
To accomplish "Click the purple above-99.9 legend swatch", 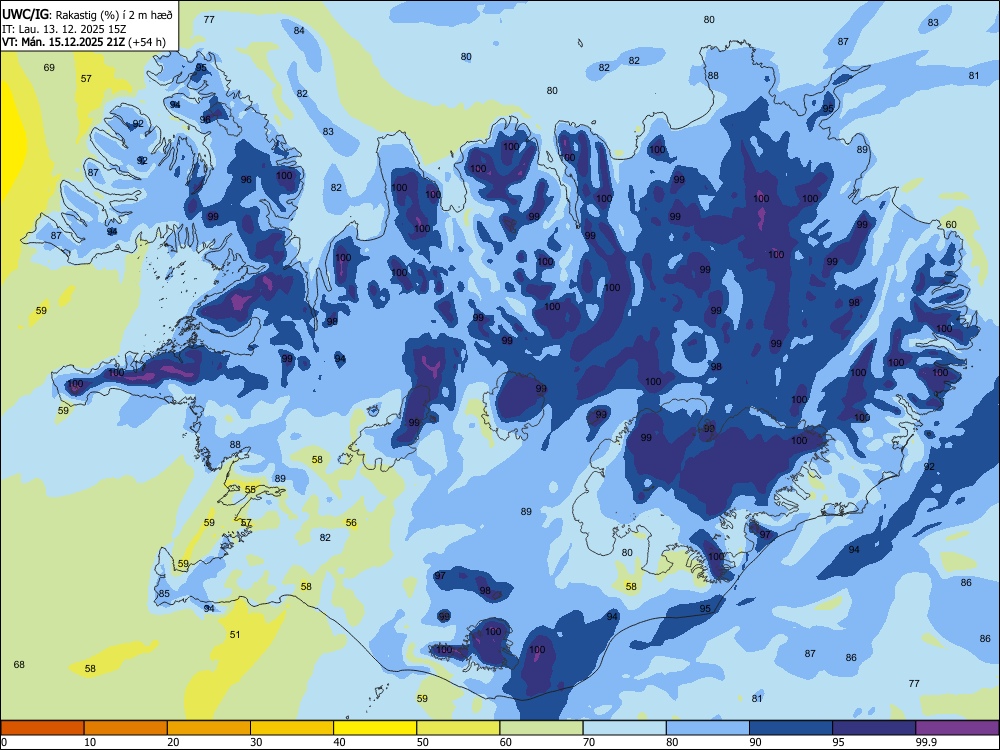I will (x=957, y=728).
